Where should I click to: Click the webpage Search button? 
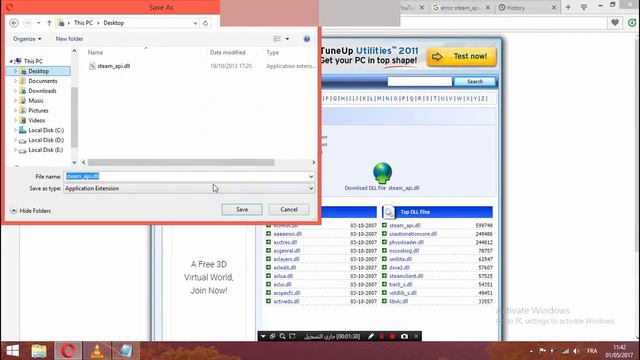click(475, 81)
